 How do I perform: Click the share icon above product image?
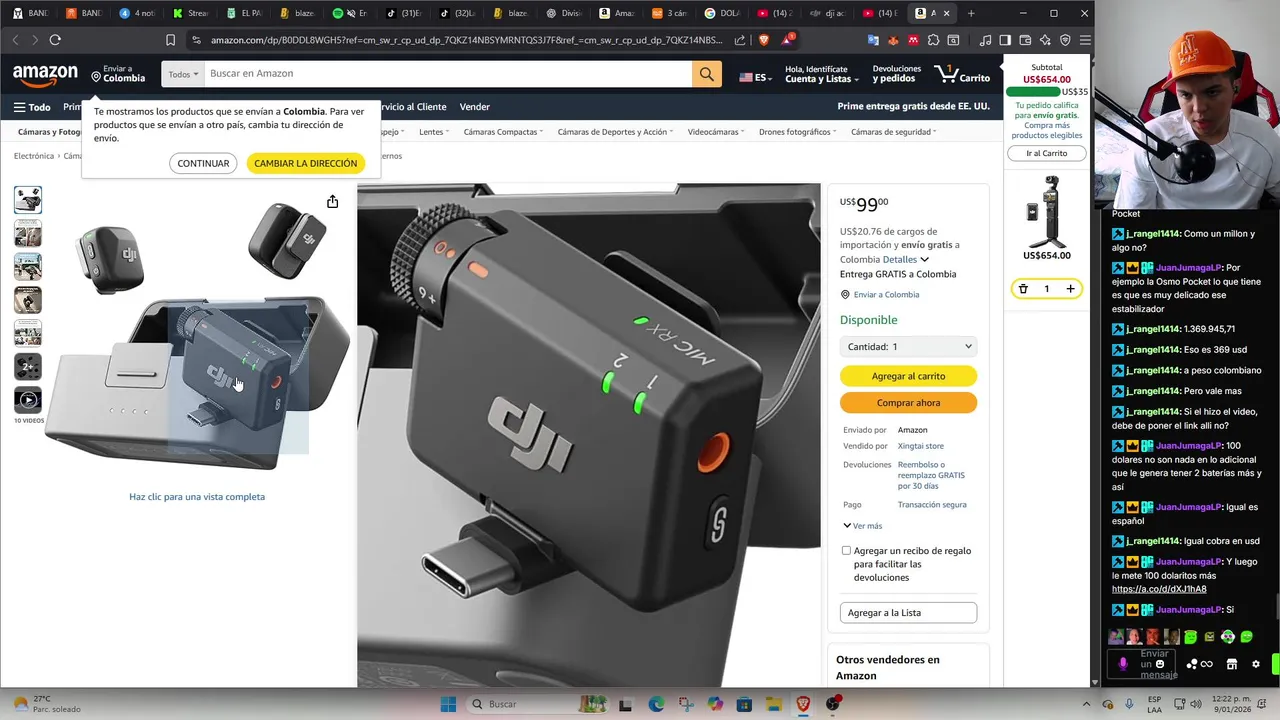tap(332, 202)
